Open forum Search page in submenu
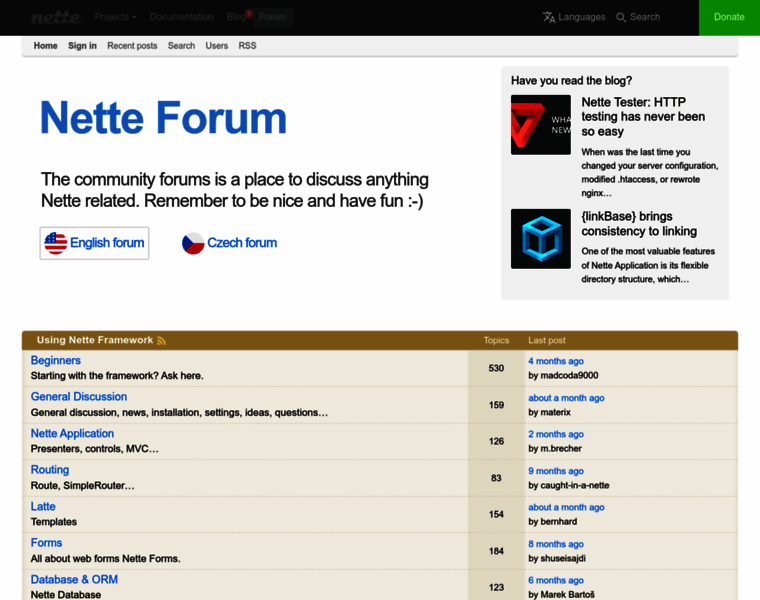The image size is (760, 600). 181,46
